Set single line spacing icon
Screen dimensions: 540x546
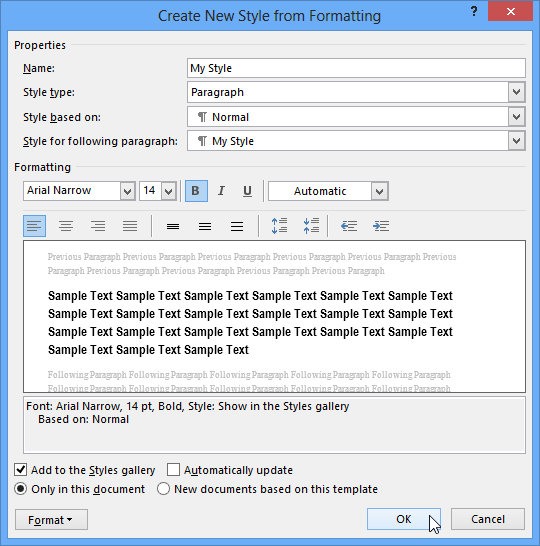click(173, 227)
